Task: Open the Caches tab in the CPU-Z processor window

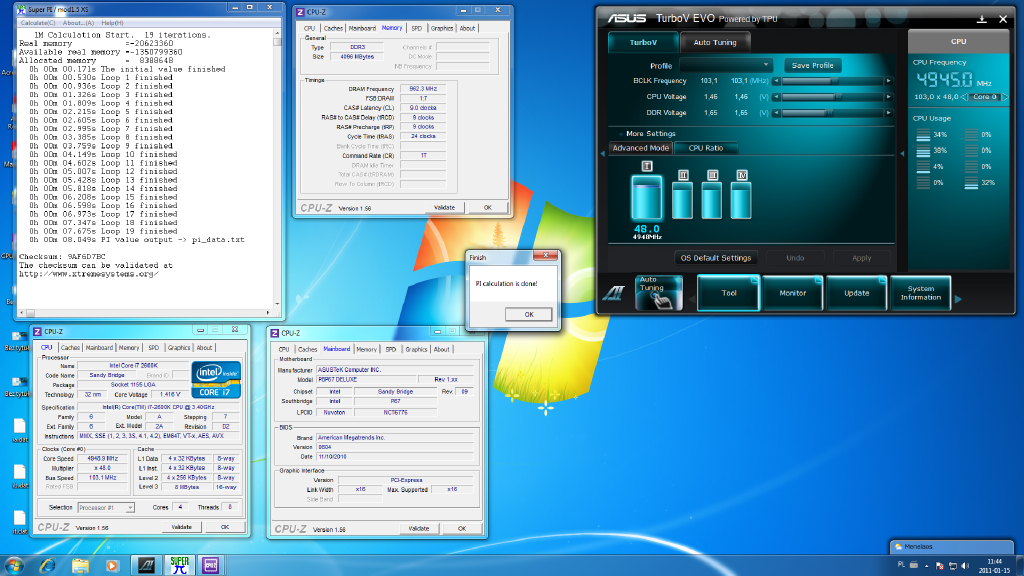Action: click(70, 348)
